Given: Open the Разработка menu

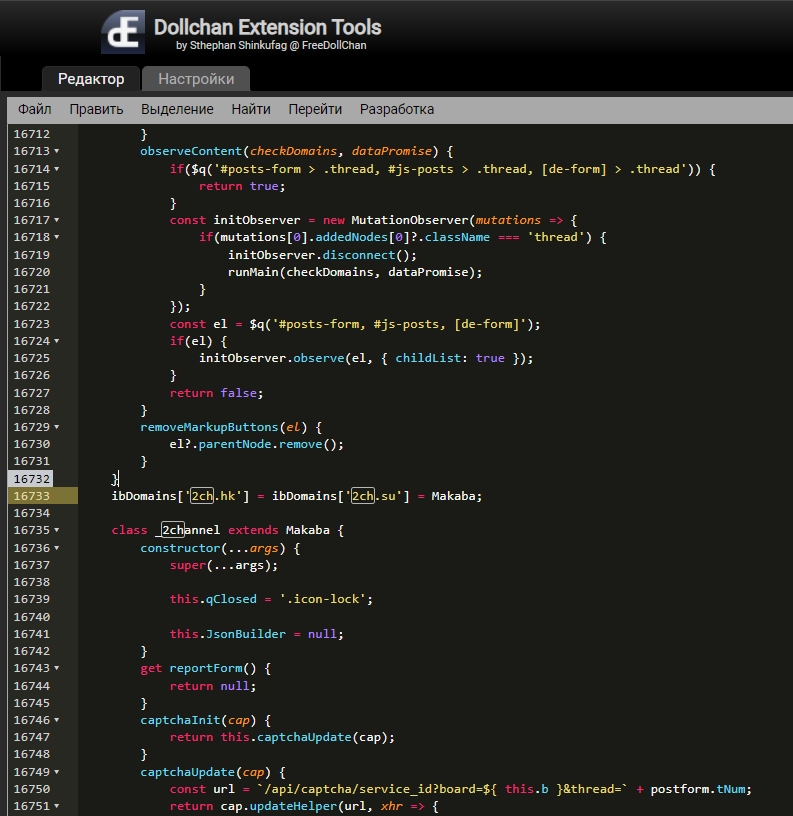Looking at the screenshot, I should point(396,109).
